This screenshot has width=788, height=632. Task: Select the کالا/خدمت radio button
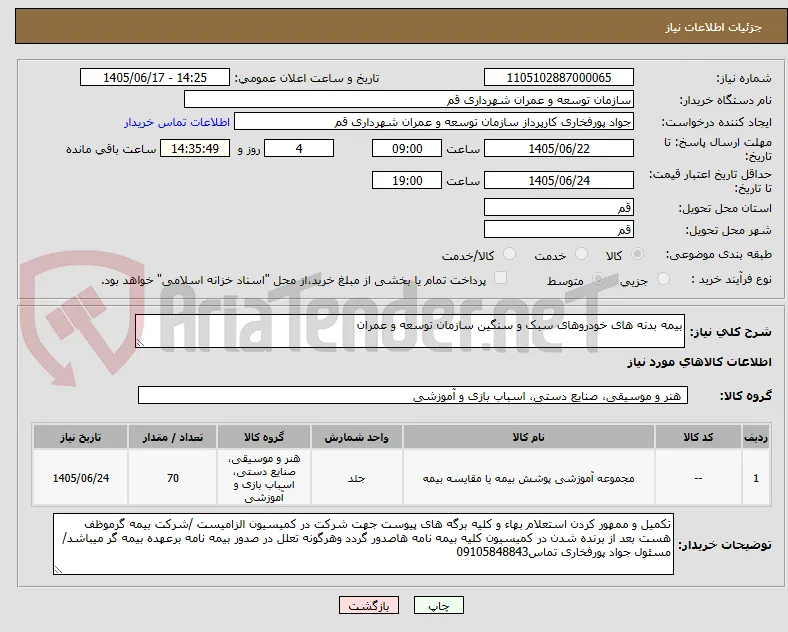pos(510,254)
